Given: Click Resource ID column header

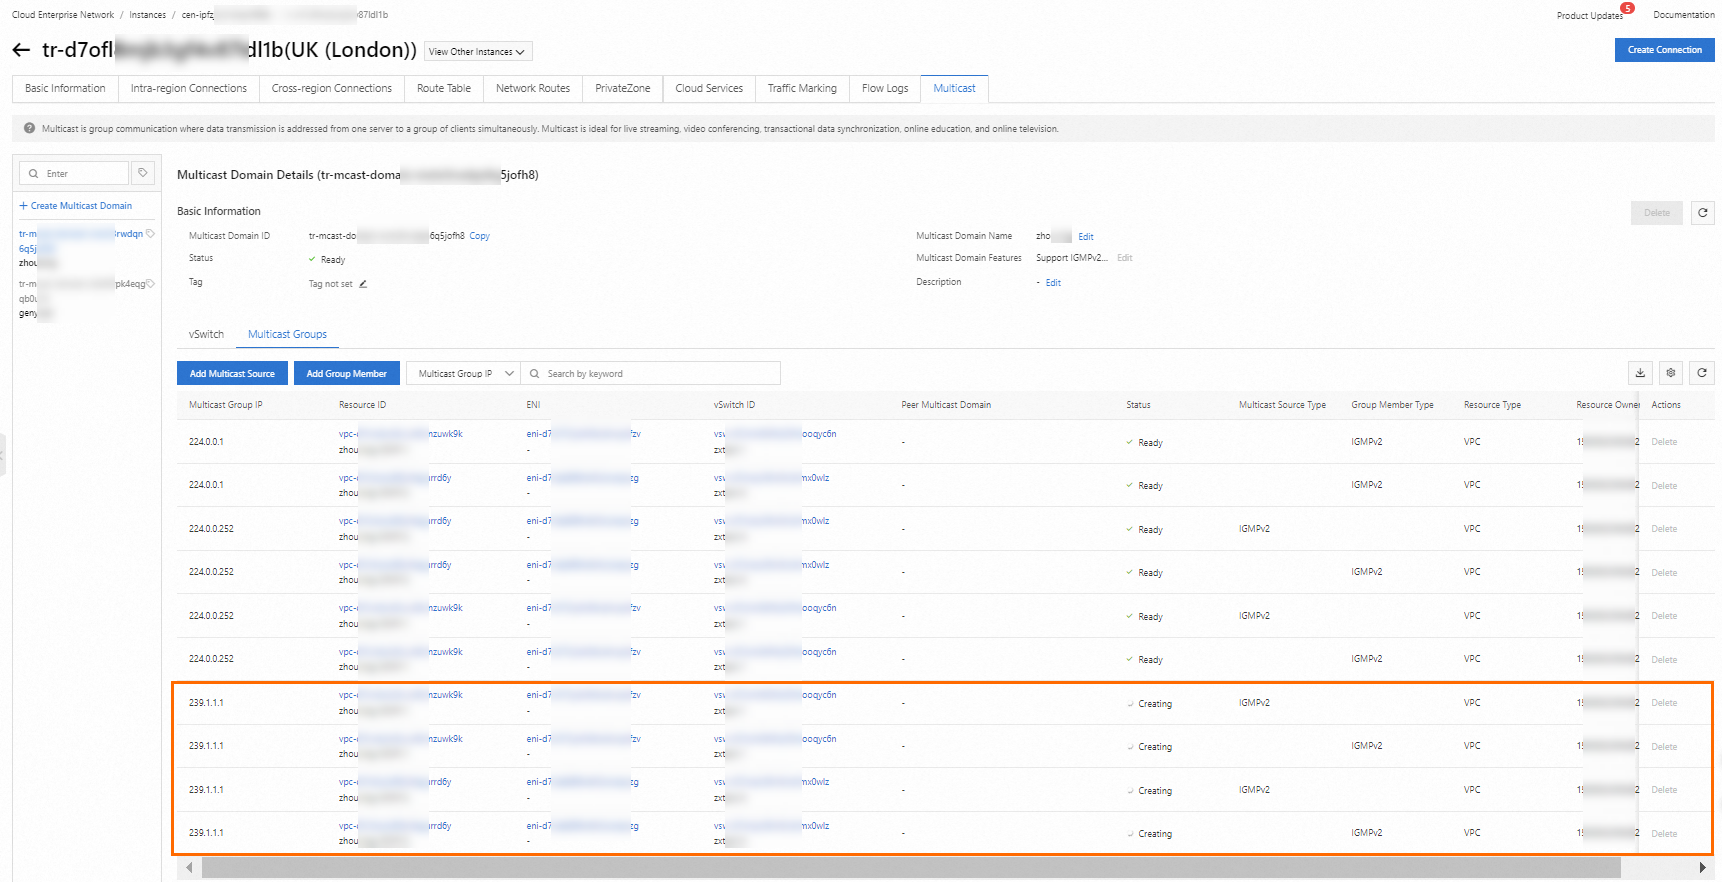Looking at the screenshot, I should click(x=362, y=405).
